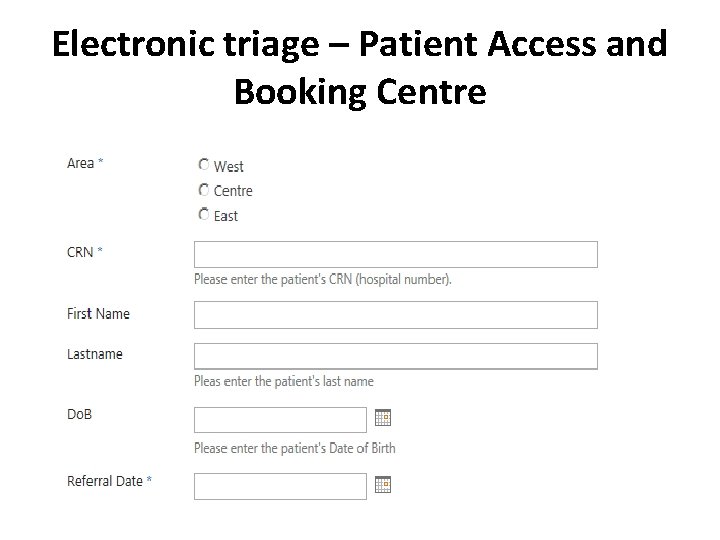The image size is (720, 540).
Task: Click the DoB field label
Action: [x=79, y=414]
